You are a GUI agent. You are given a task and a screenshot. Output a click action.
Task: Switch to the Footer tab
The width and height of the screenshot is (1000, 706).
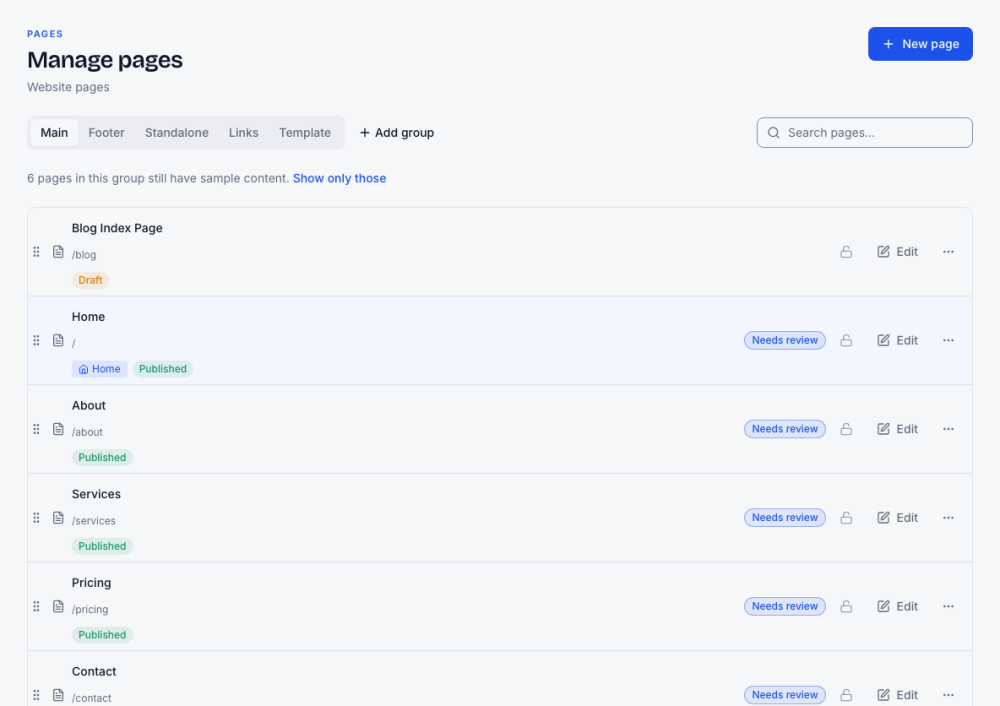click(107, 133)
